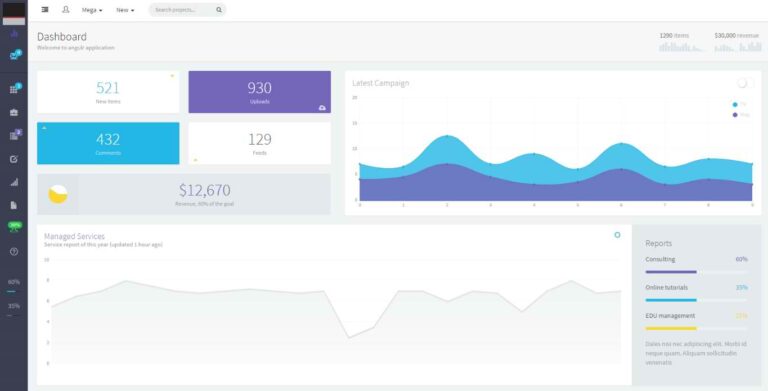Click the 35% progress indicator in sidebar
This screenshot has height=391, width=768.
coord(14,309)
